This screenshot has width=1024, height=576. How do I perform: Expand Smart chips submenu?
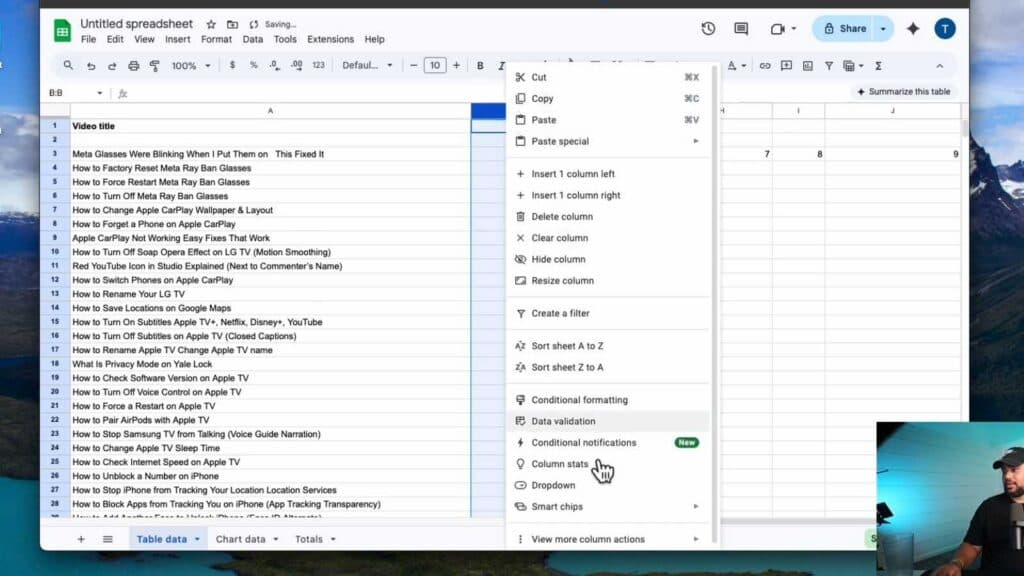coord(608,507)
